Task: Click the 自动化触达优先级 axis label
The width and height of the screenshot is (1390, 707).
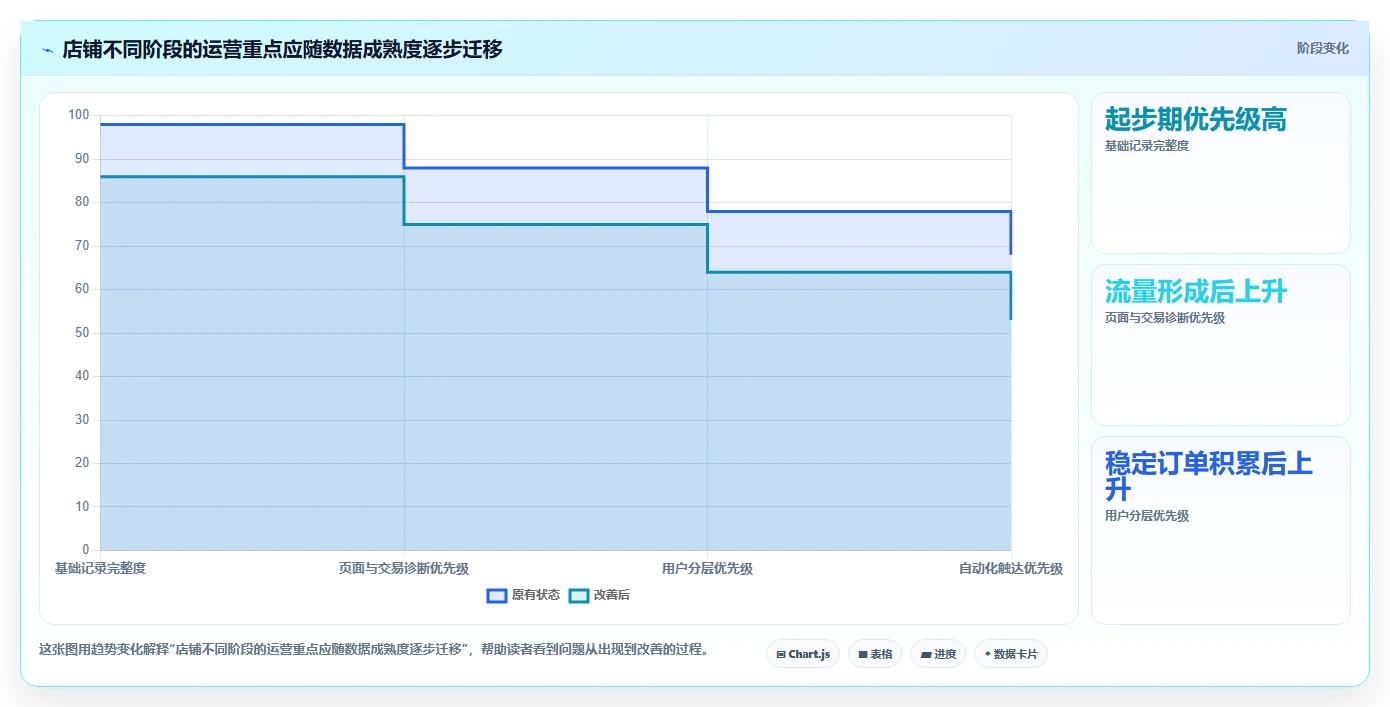Action: tap(1011, 568)
